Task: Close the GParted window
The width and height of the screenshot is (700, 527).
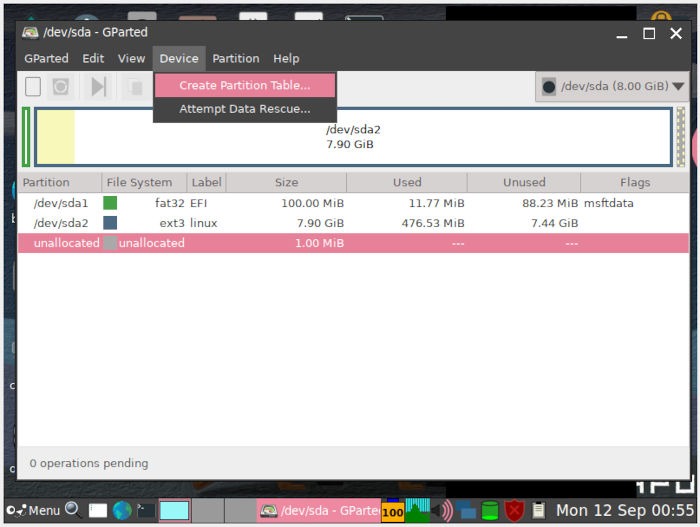Action: click(676, 33)
